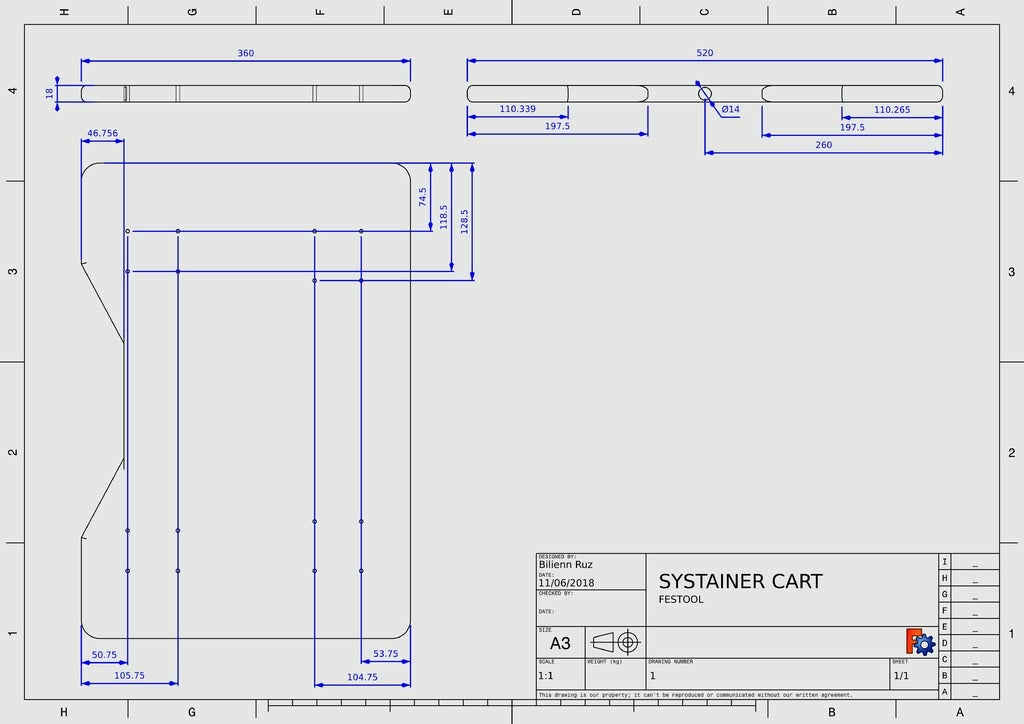Click the 1/1 sheet count value
This screenshot has width=1024, height=724.
pos(901,676)
